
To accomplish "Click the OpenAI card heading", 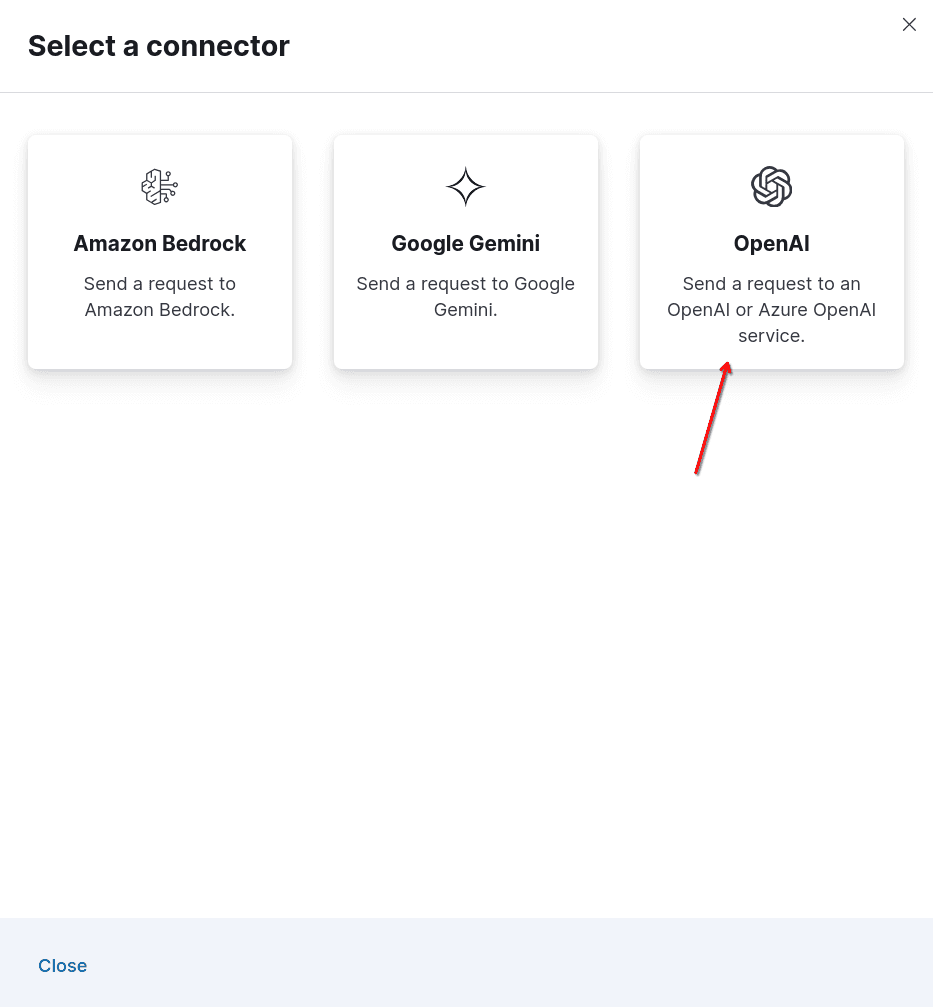I will pos(771,243).
